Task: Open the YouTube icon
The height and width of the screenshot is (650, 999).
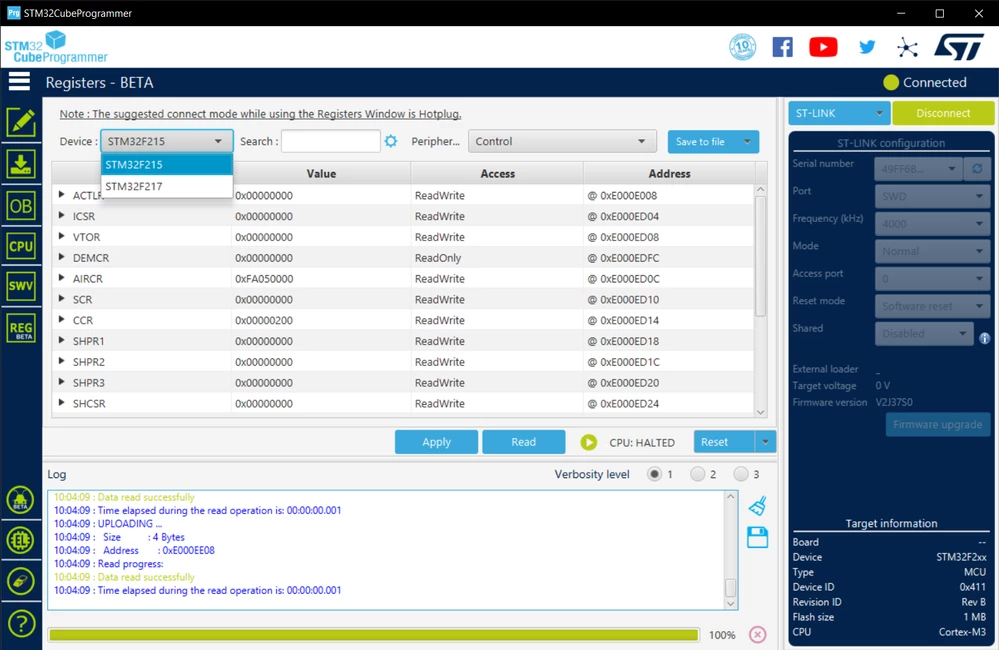Action: pos(823,47)
